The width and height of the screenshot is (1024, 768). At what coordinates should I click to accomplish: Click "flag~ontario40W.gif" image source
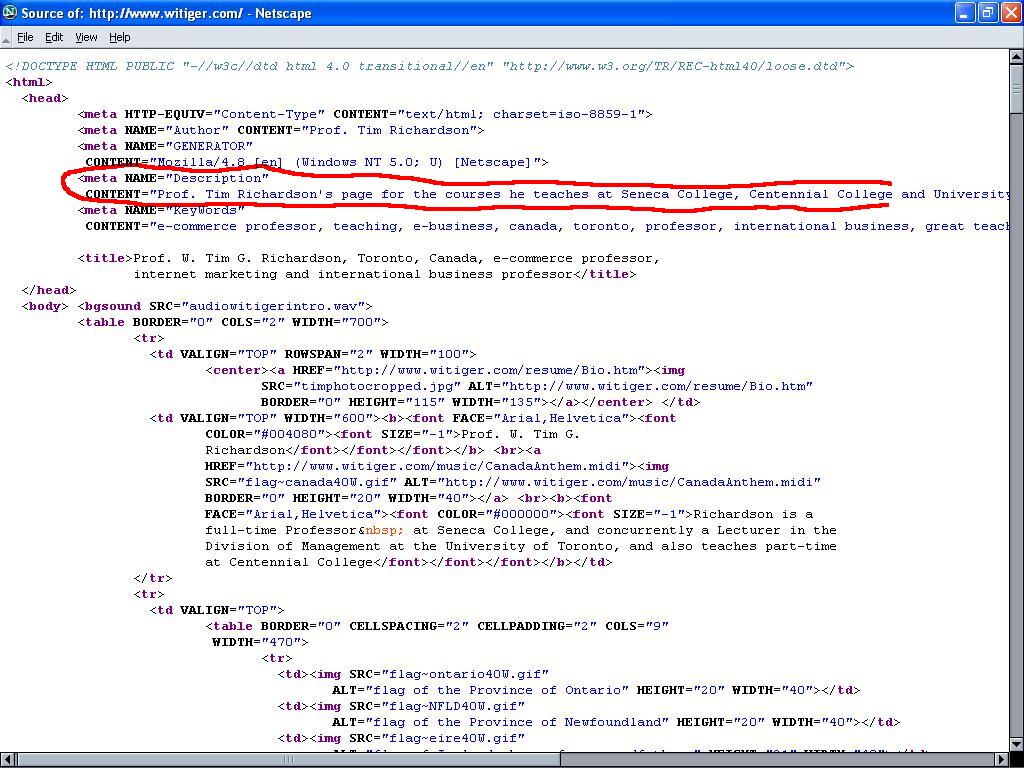[x=465, y=674]
